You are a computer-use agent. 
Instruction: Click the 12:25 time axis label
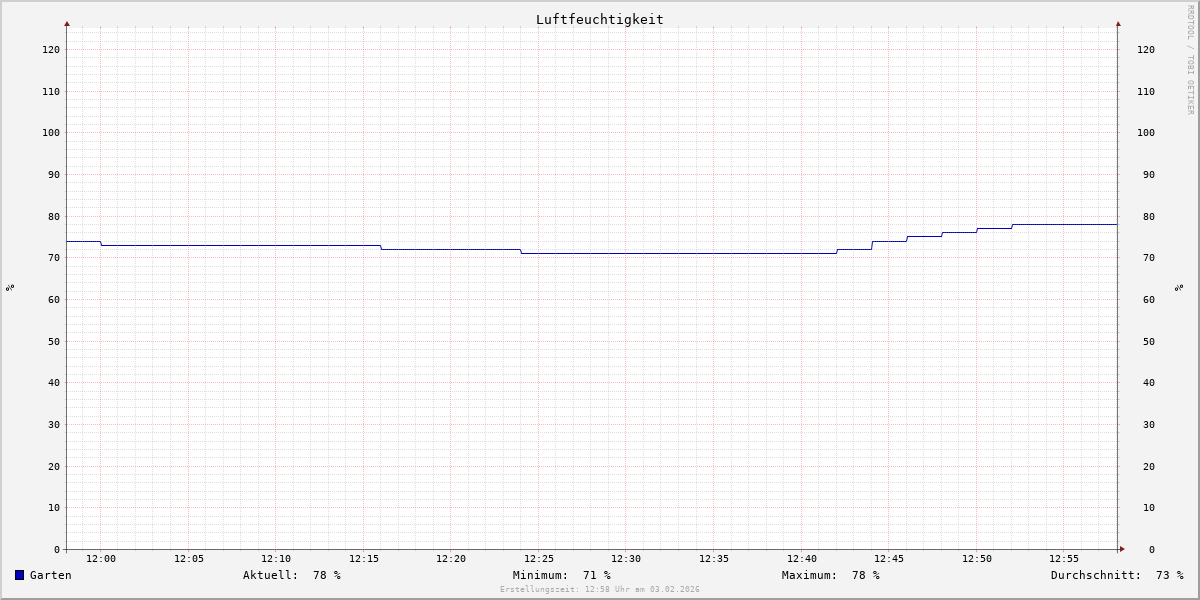pos(539,559)
